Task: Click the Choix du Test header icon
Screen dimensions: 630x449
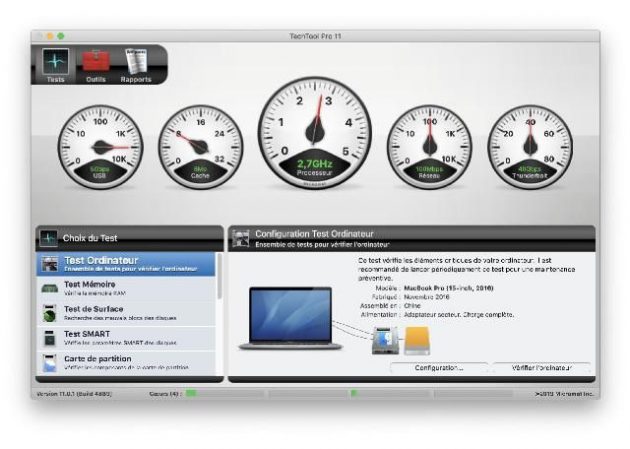Action: pos(48,238)
